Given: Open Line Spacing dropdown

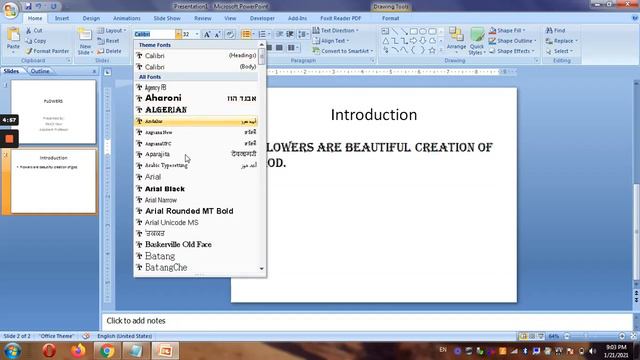Looking at the screenshot, I should (303, 34).
